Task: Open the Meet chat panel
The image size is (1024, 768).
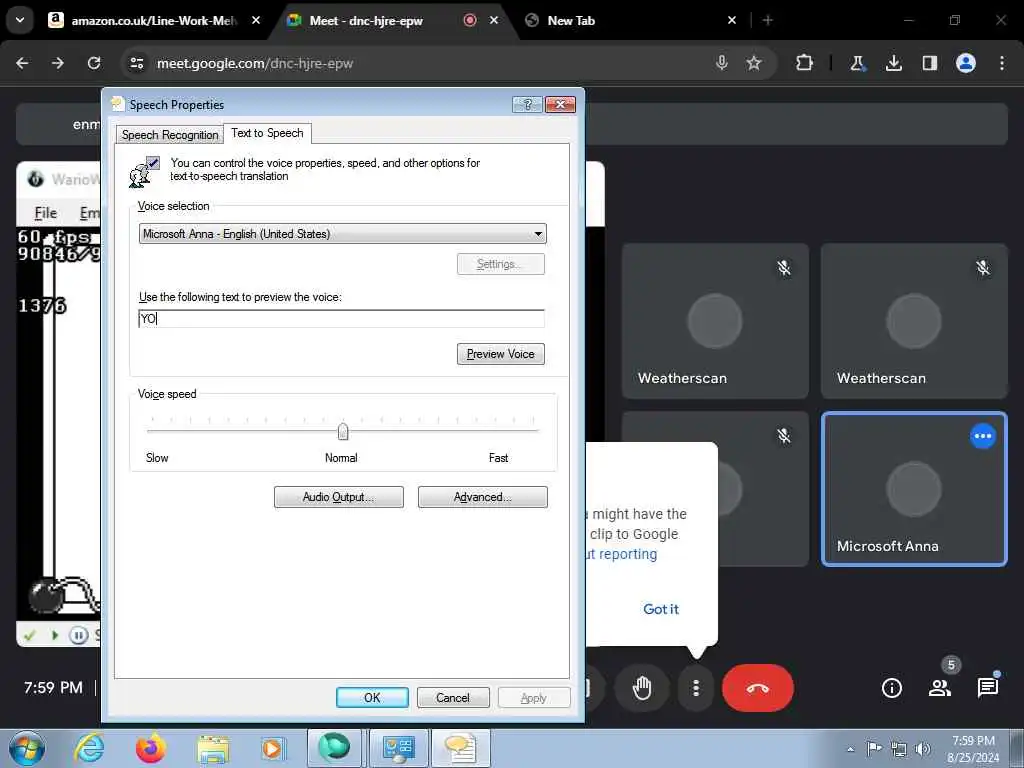Action: click(x=987, y=688)
